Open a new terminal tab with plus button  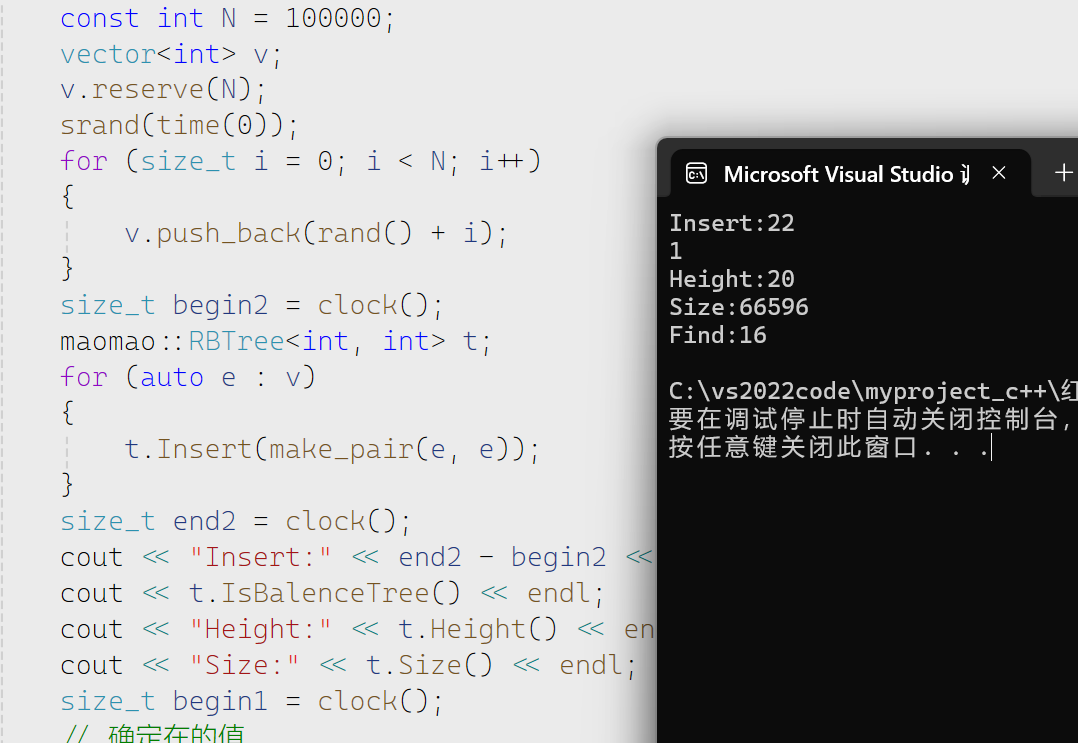(x=1064, y=173)
